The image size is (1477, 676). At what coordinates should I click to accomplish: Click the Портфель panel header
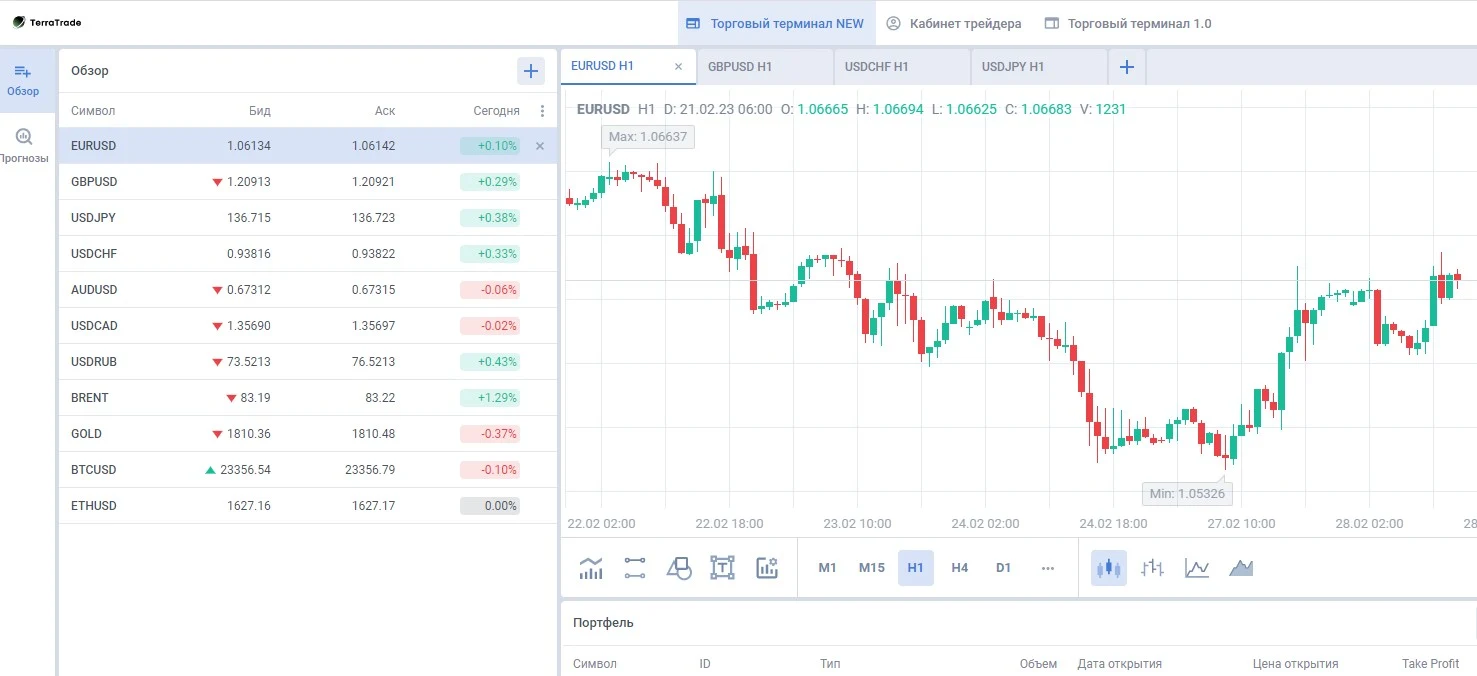click(x=603, y=623)
